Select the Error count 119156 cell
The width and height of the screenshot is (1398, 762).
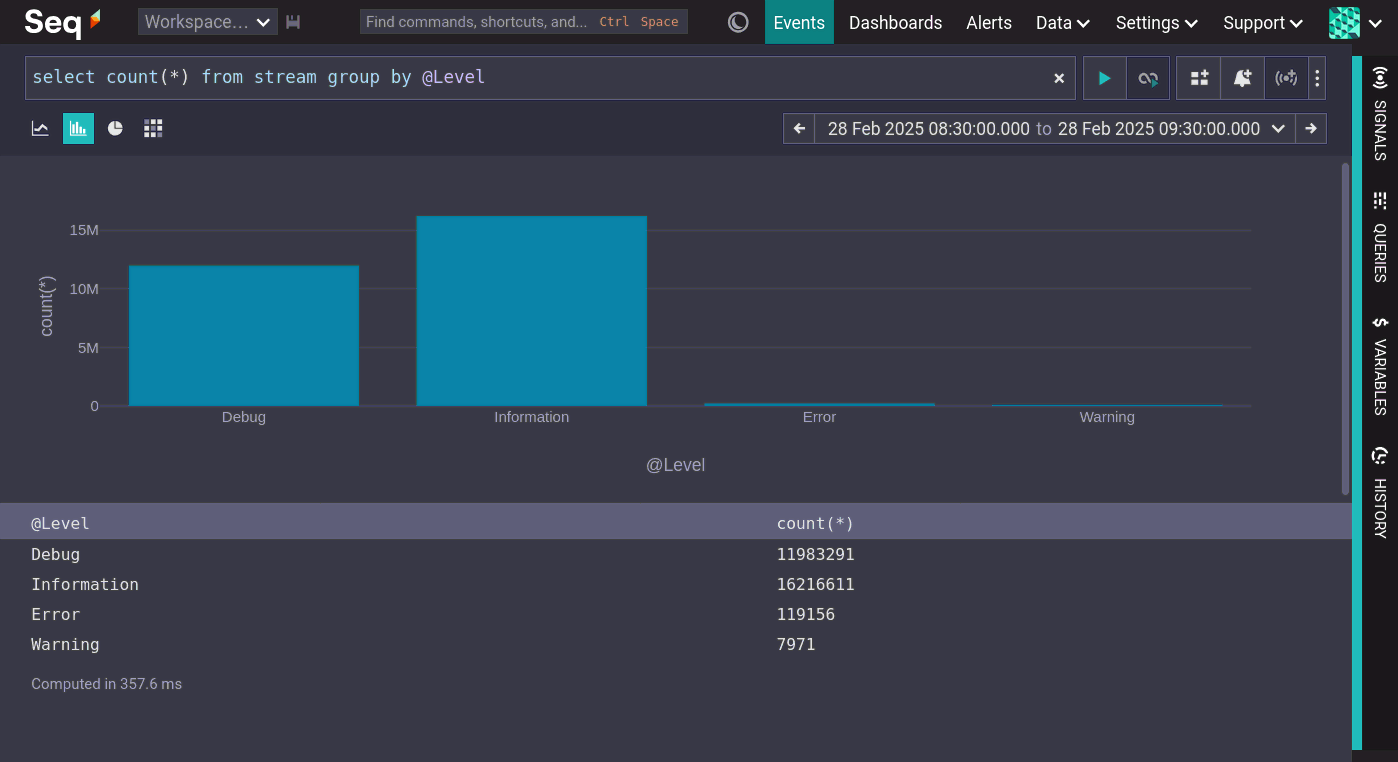click(806, 614)
